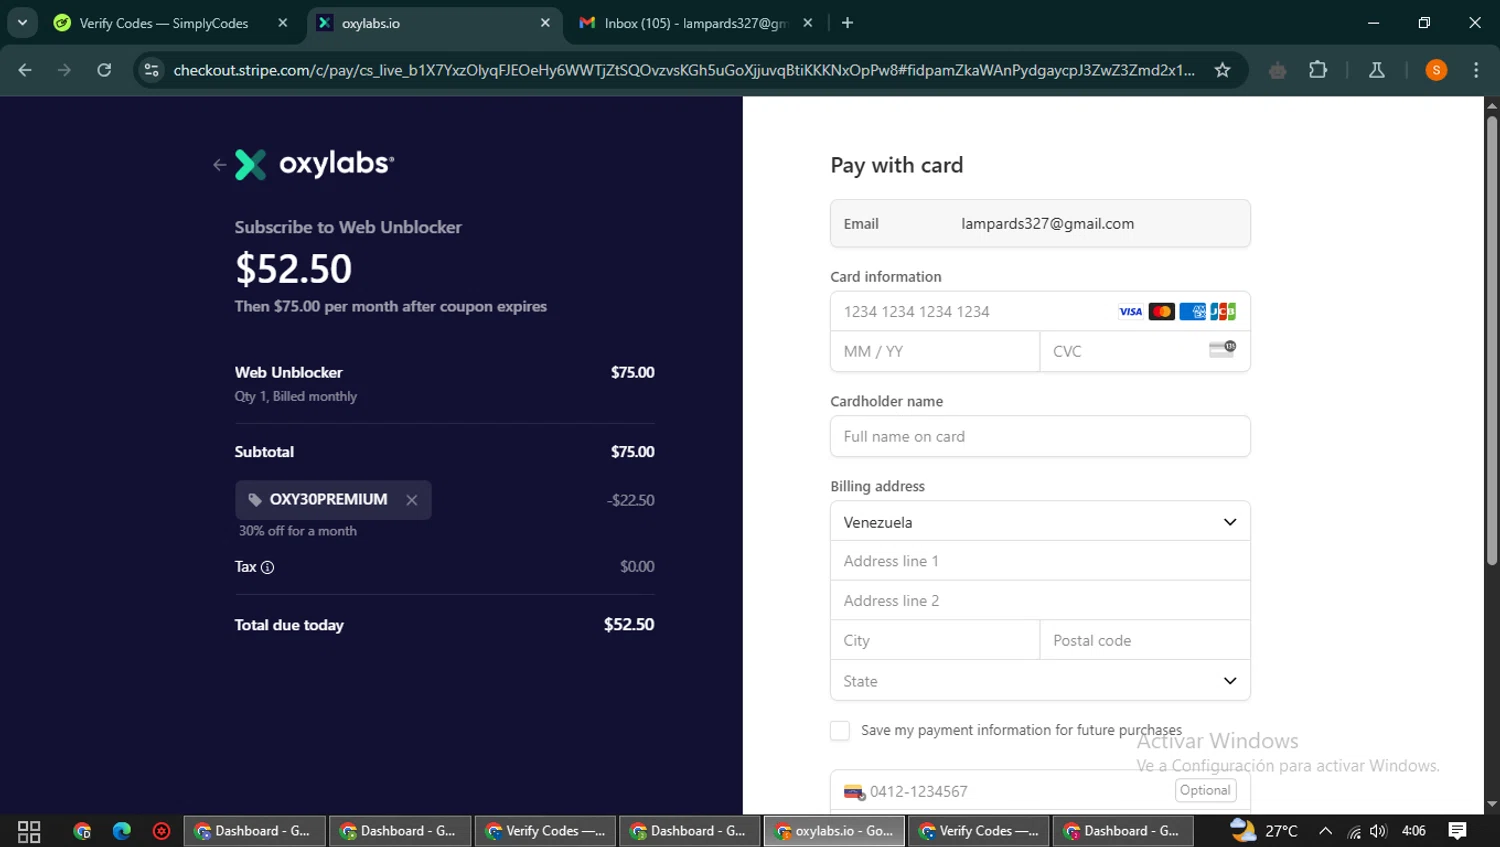
Task: Click the taskbar clock 4:06
Action: (1414, 831)
